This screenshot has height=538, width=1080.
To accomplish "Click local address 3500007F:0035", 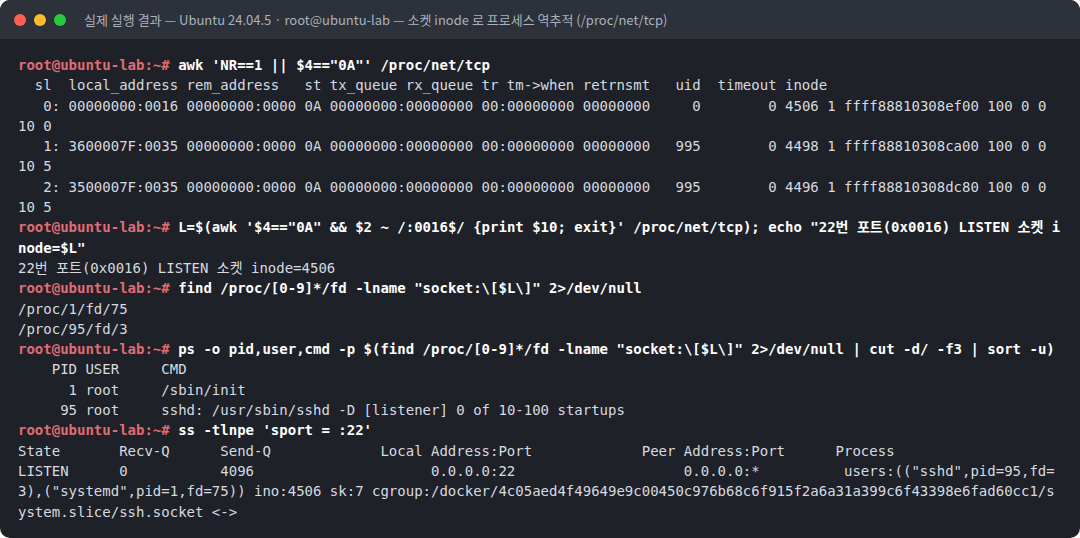I will 124,187.
